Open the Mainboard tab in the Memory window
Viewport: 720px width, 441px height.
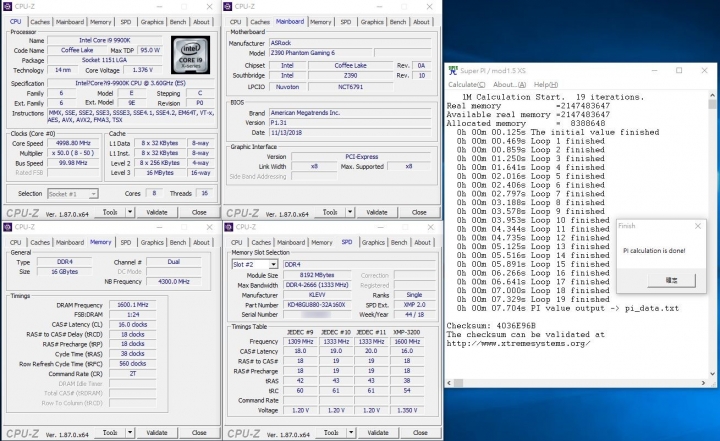click(x=70, y=242)
